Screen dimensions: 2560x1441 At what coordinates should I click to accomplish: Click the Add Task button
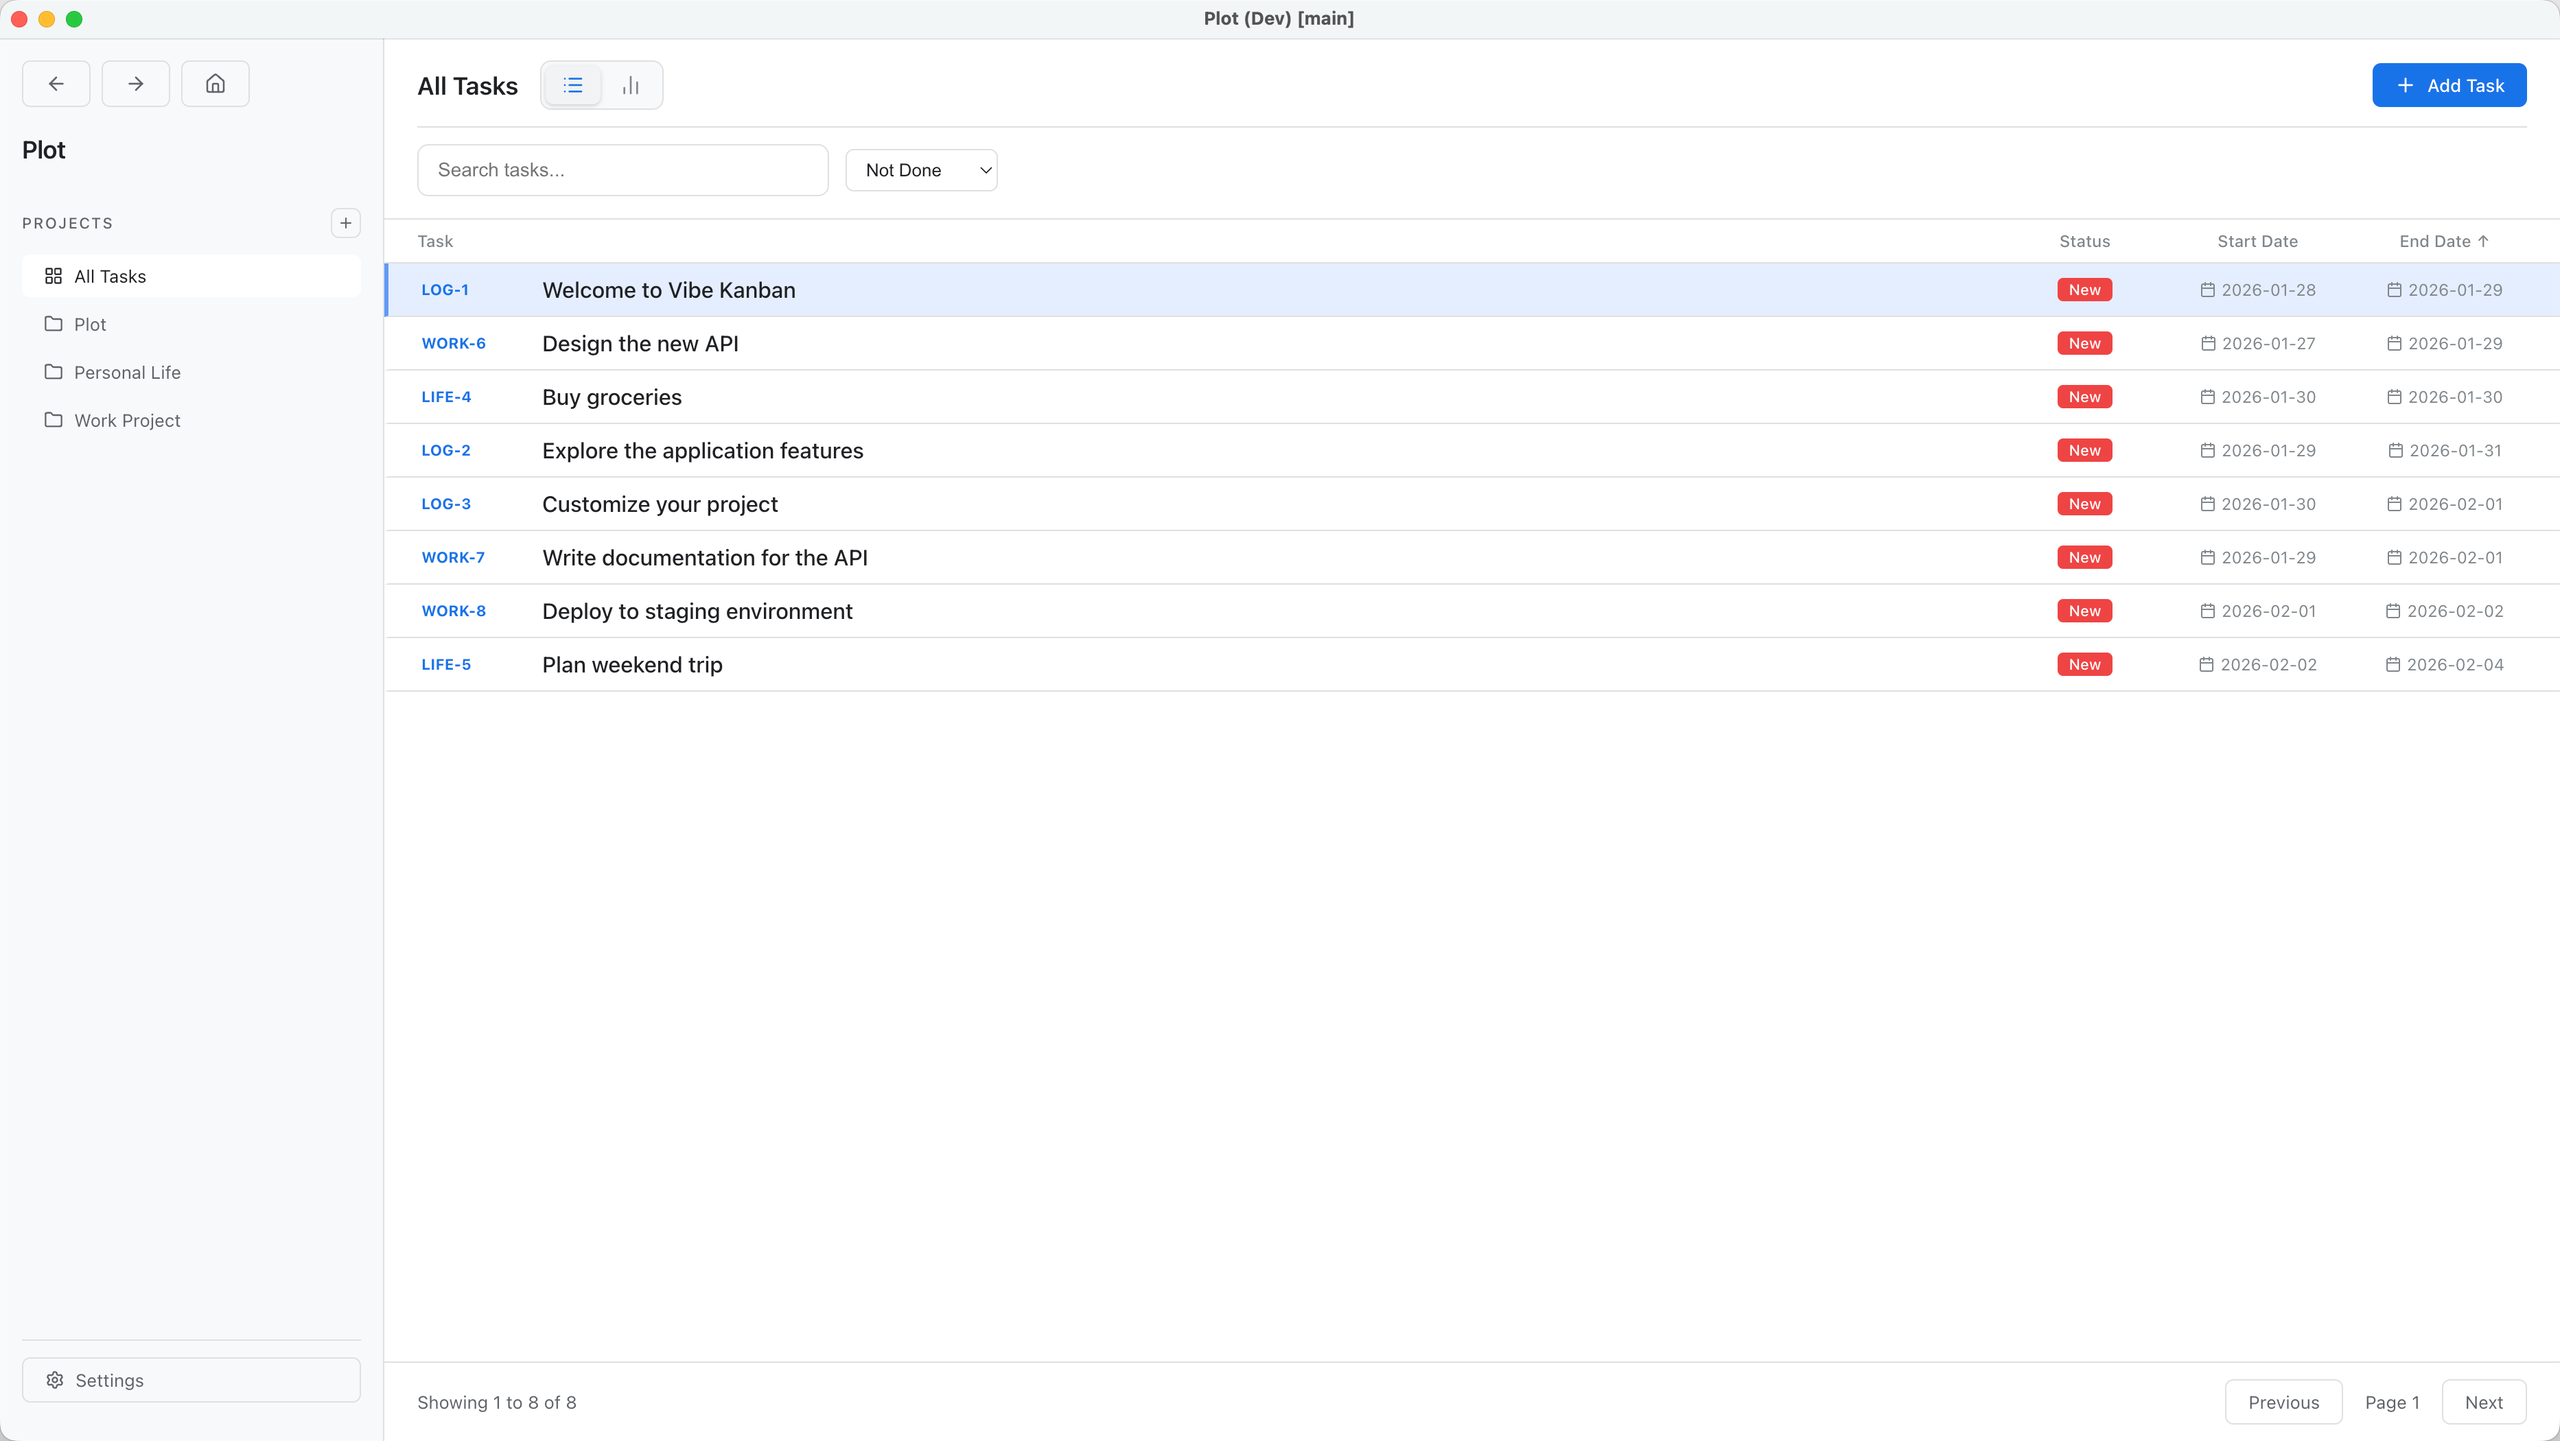pyautogui.click(x=2448, y=86)
